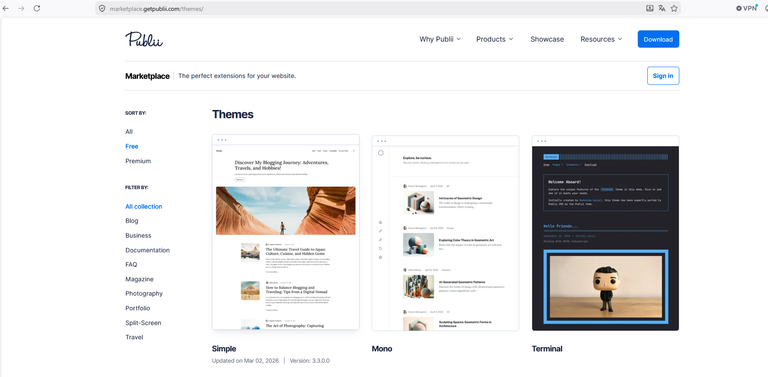Expand the Why Publii menu
The width and height of the screenshot is (768, 377).
[440, 39]
